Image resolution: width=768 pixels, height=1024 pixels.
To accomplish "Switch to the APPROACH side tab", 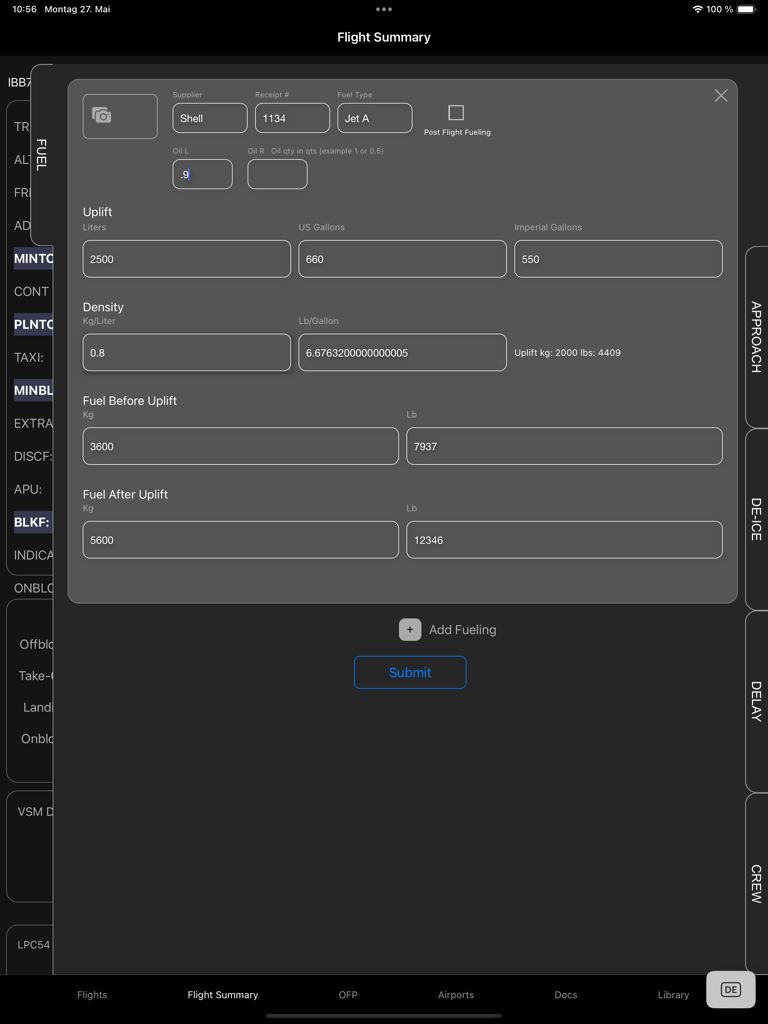I will (x=756, y=336).
